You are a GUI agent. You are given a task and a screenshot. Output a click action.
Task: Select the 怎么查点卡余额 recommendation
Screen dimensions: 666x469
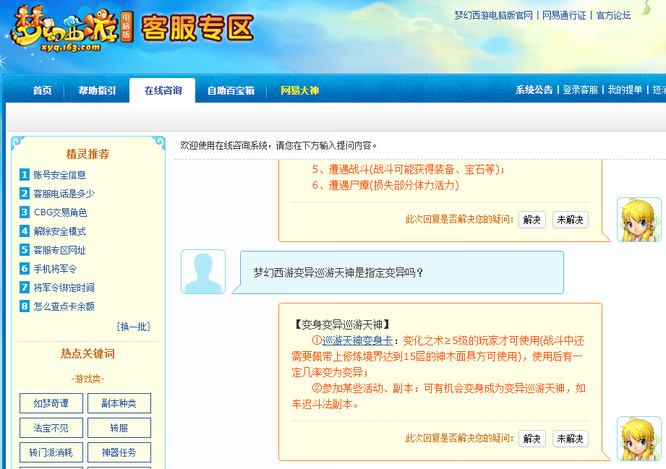[x=64, y=306]
